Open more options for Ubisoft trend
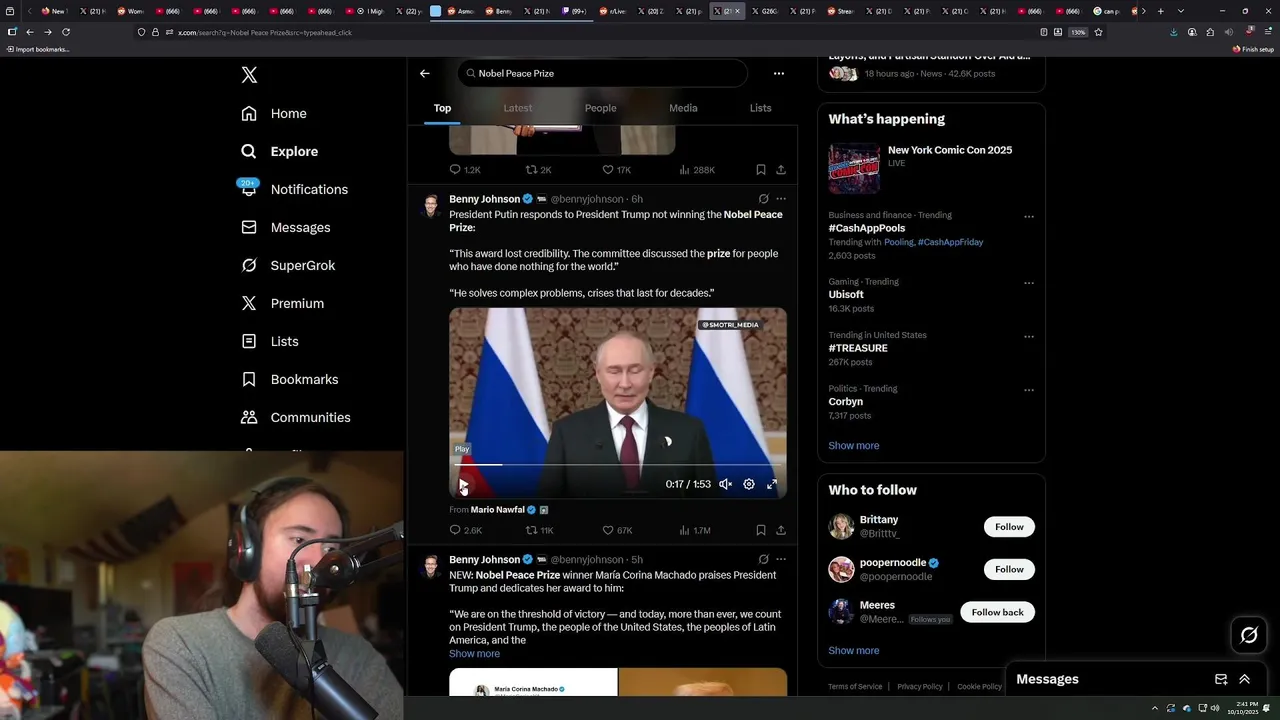 [x=1028, y=283]
